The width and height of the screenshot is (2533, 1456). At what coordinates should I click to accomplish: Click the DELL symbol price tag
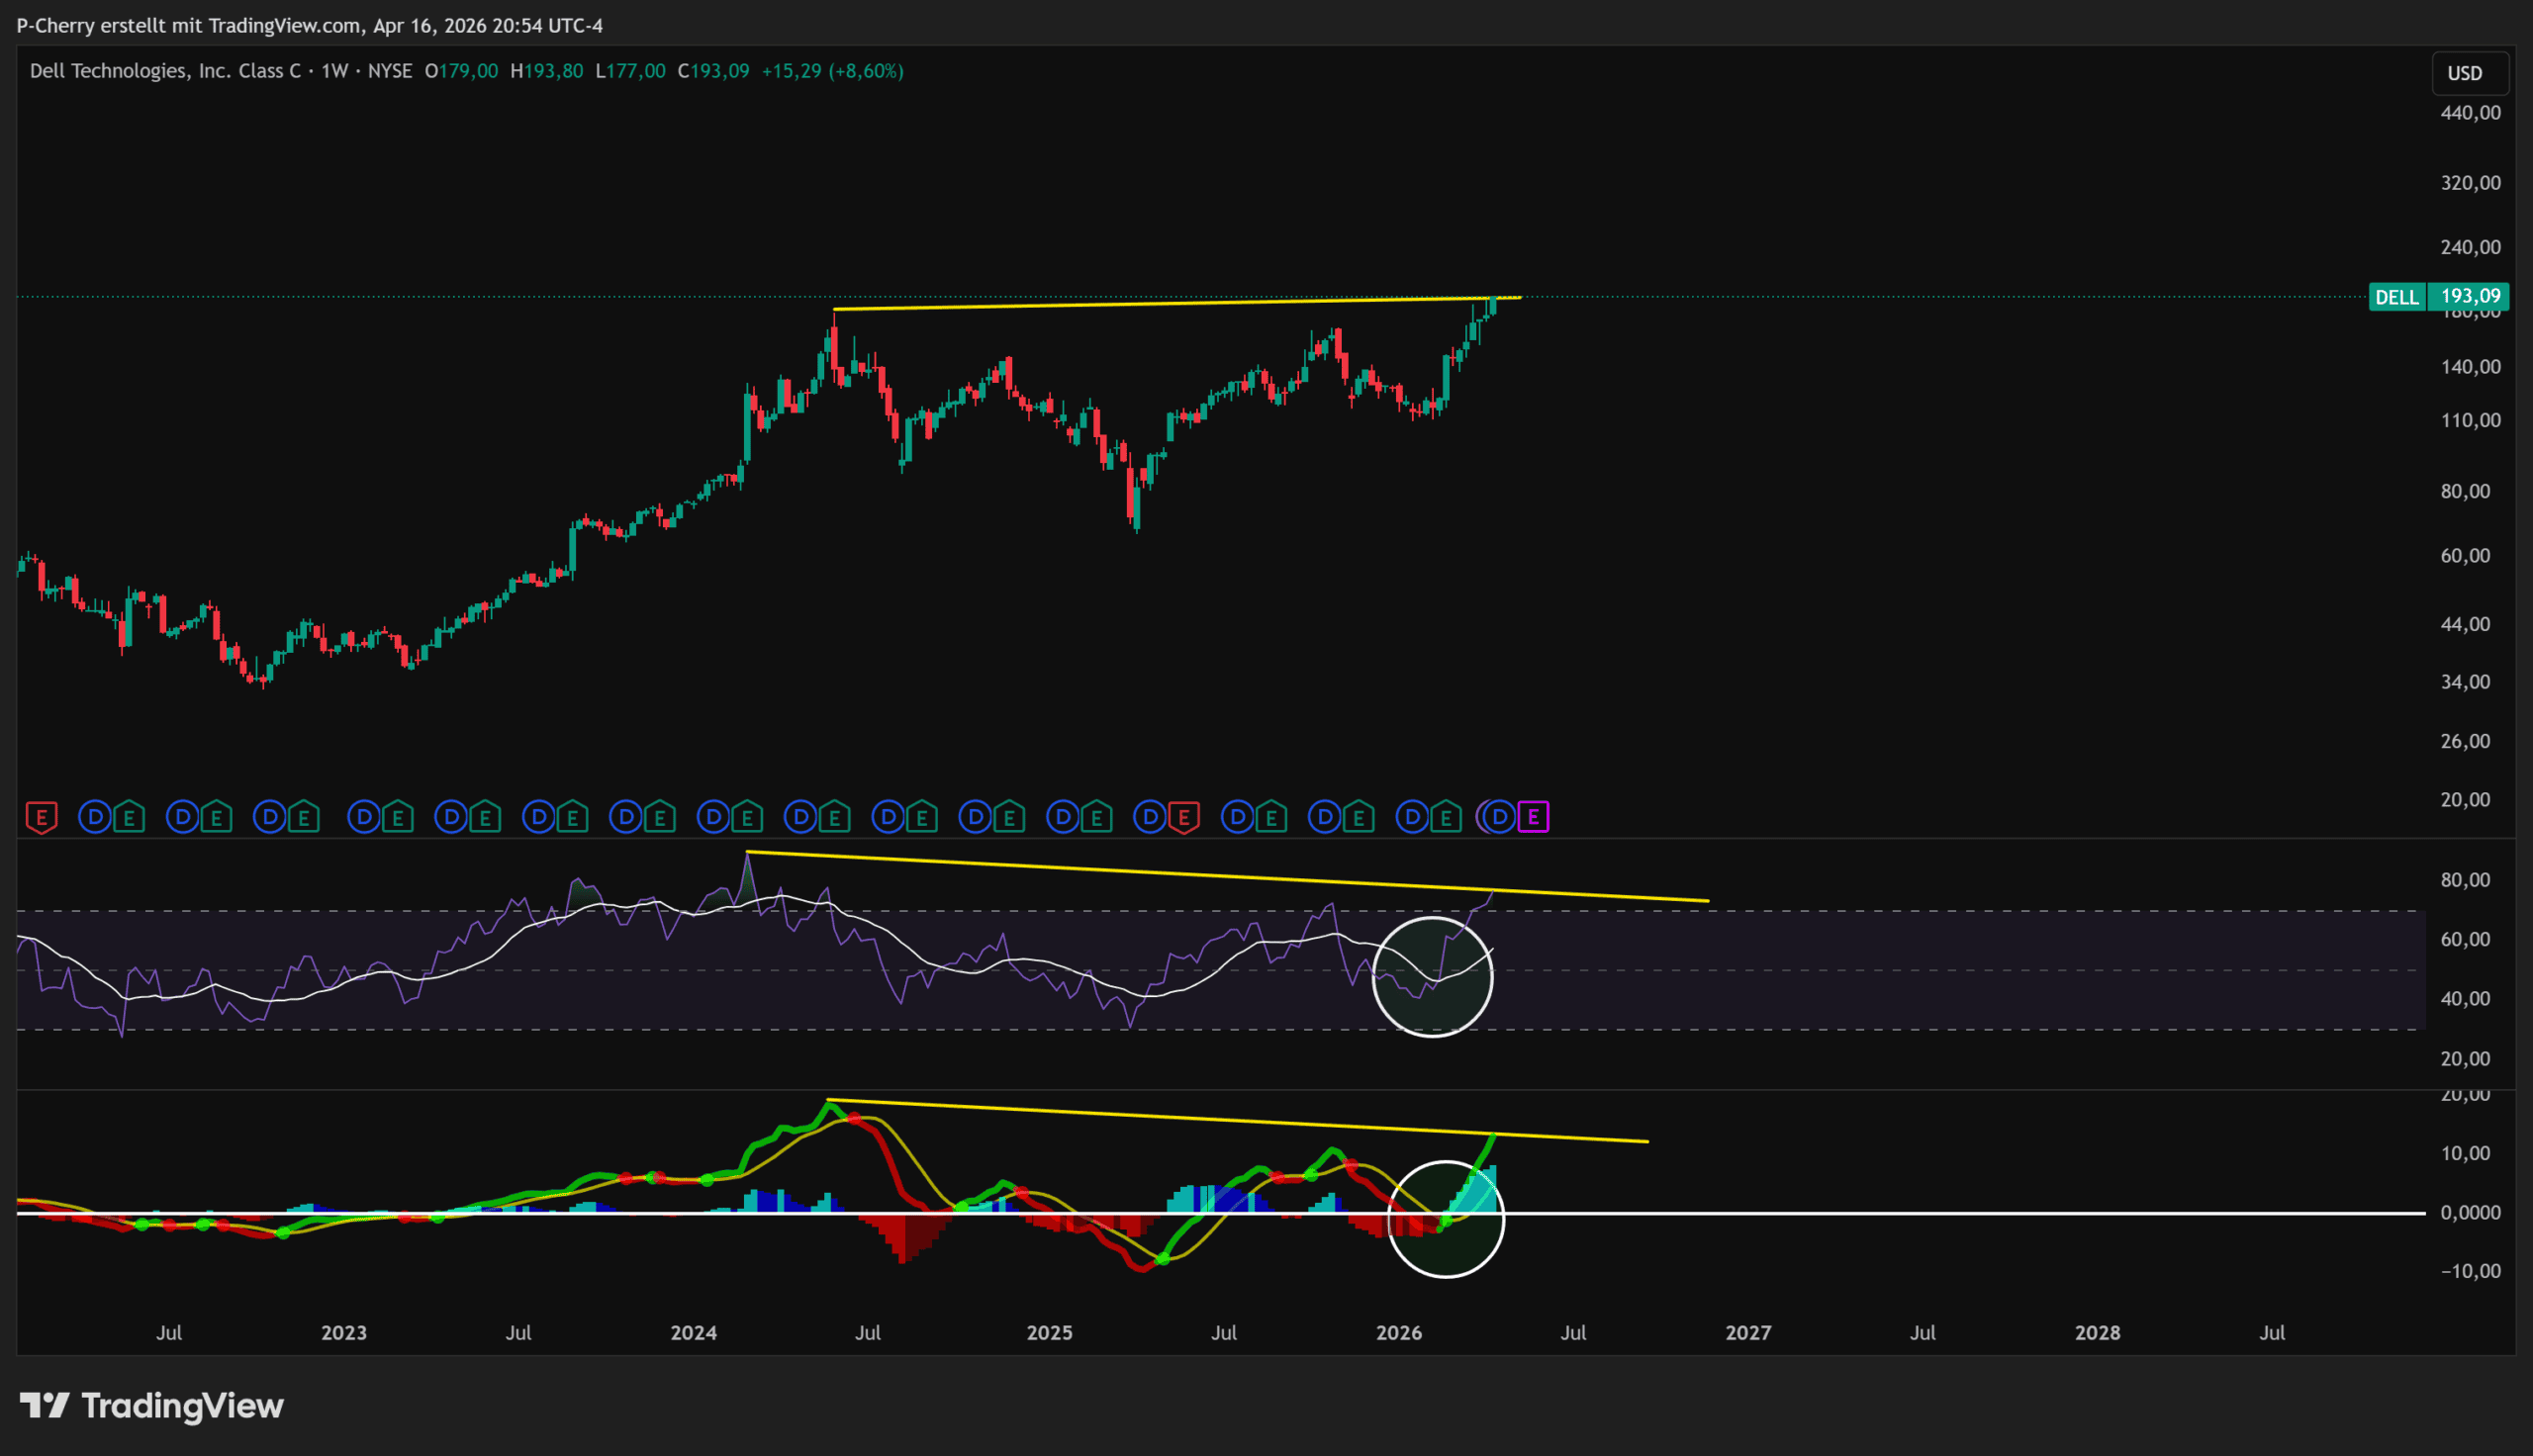(2396, 297)
